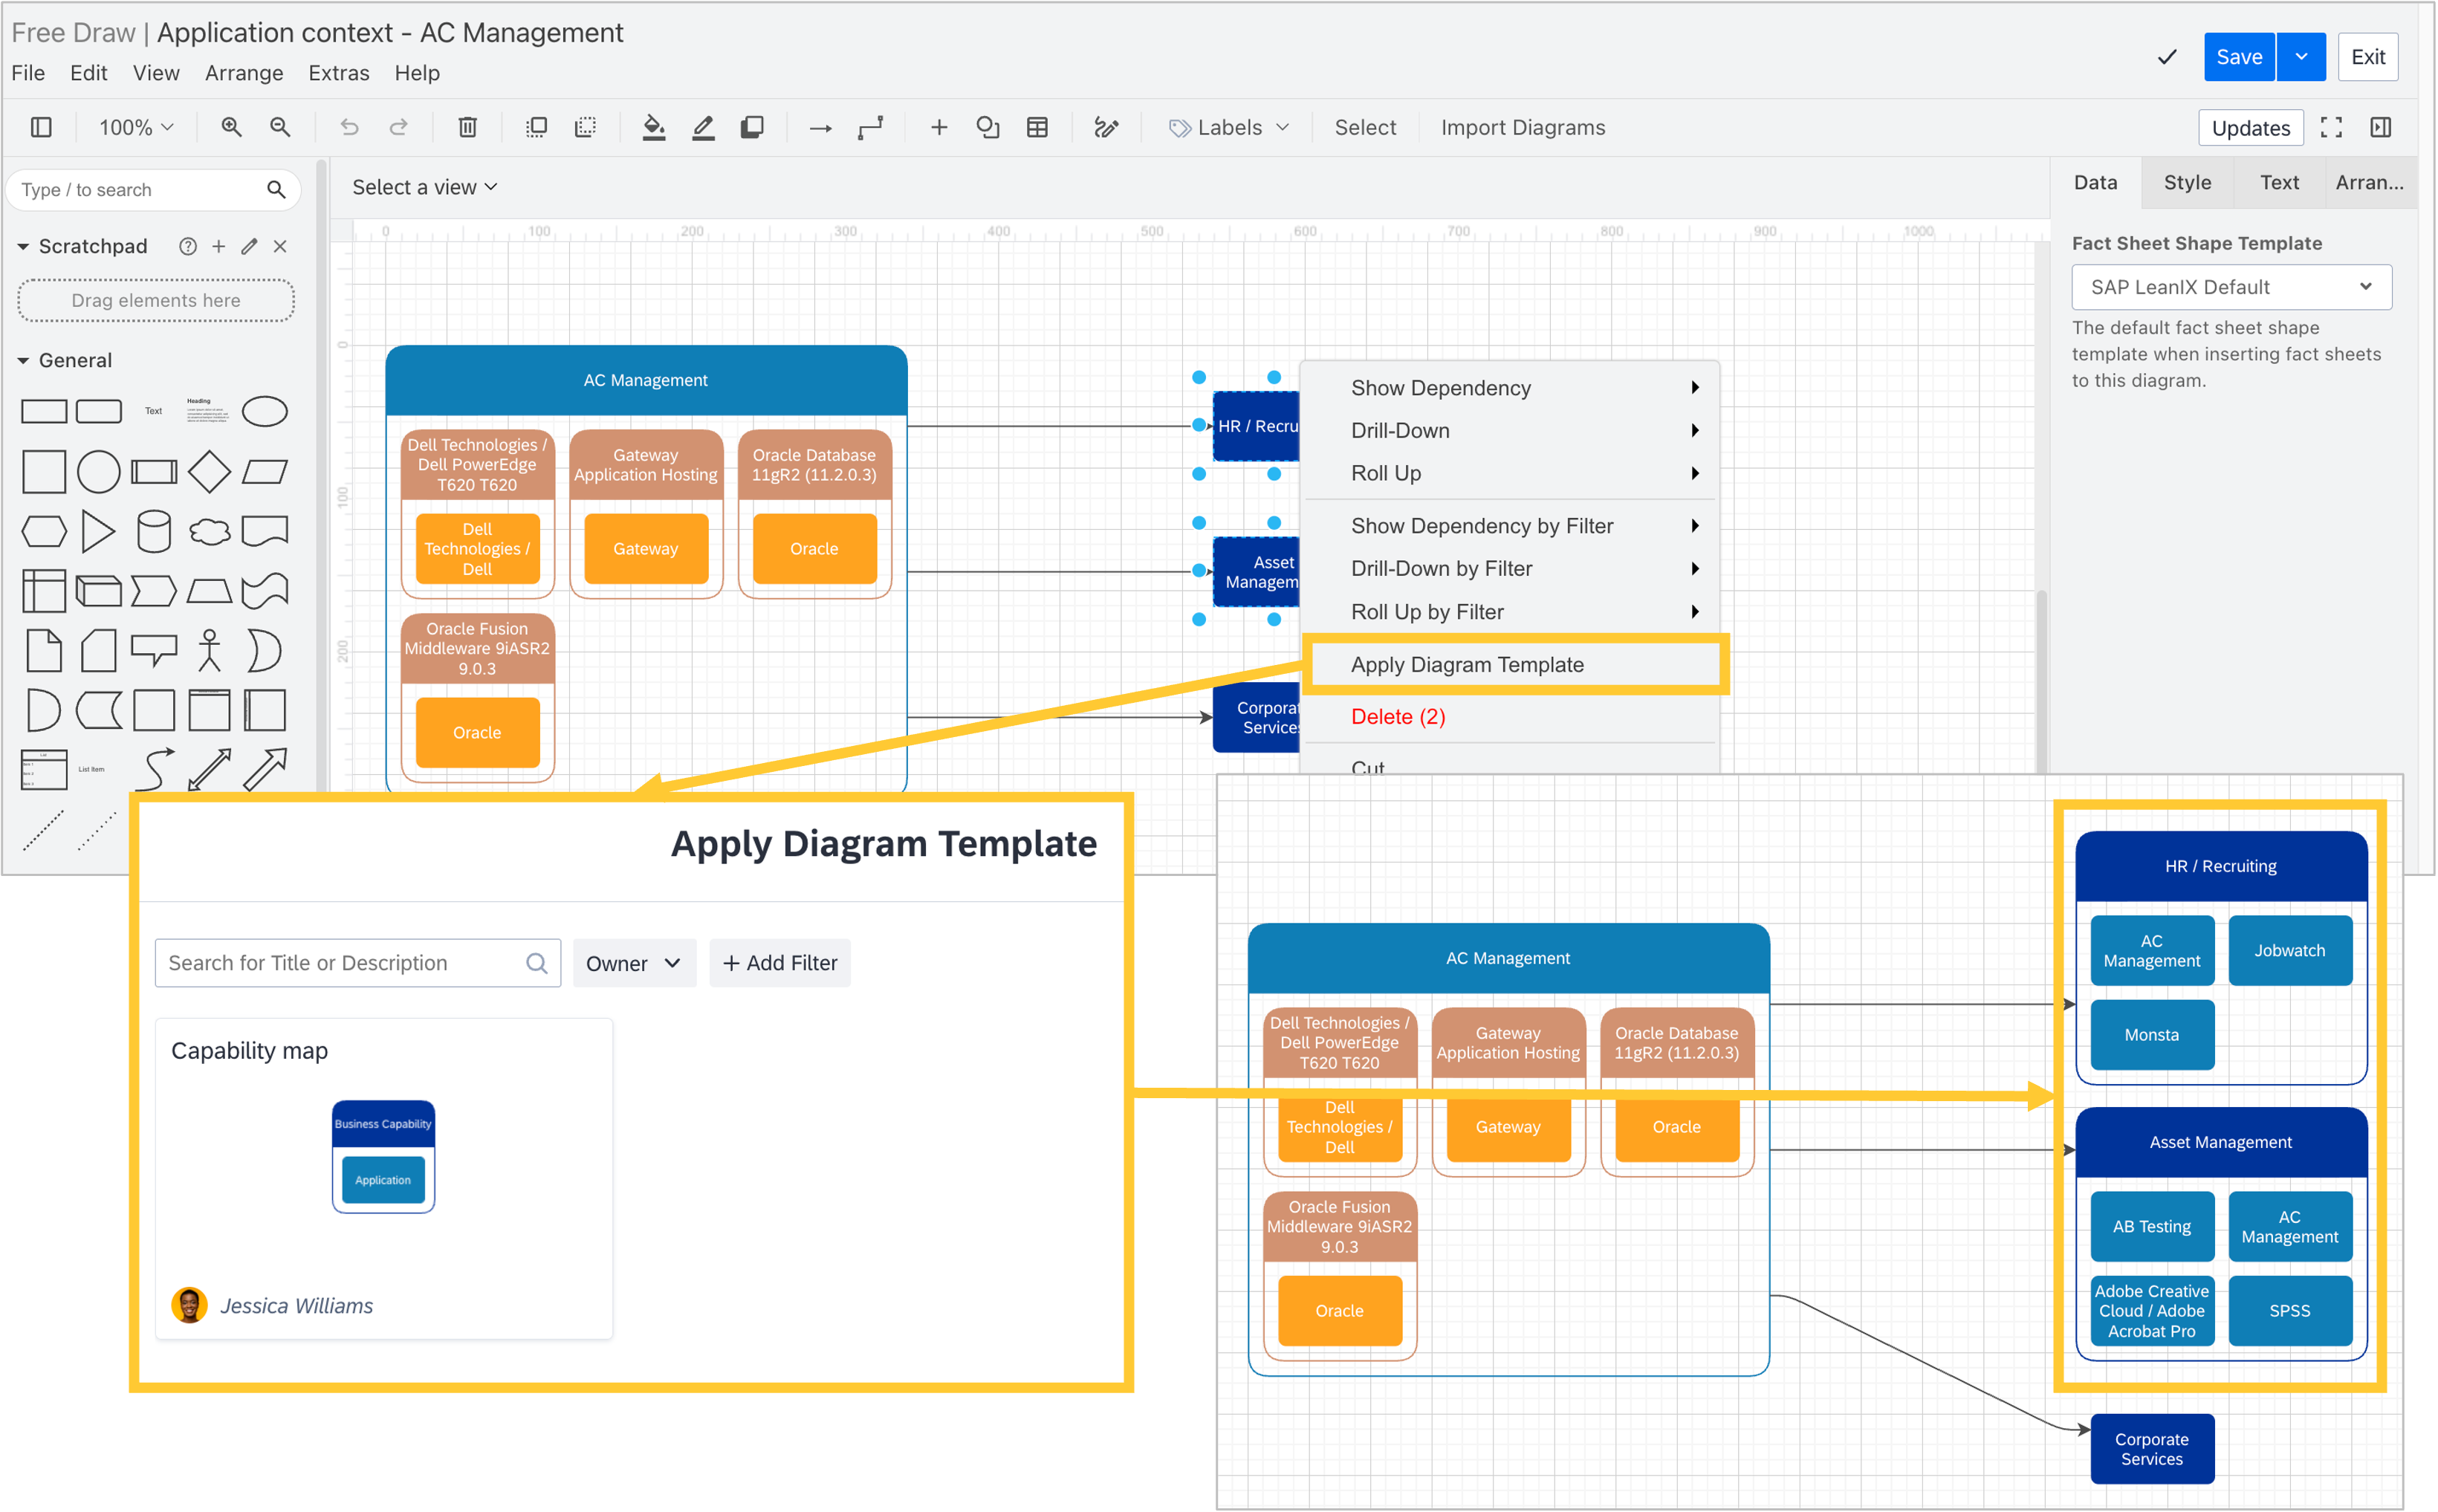Collapse the Scratchpad section
Image resolution: width=2438 pixels, height=1512 pixels.
point(23,246)
